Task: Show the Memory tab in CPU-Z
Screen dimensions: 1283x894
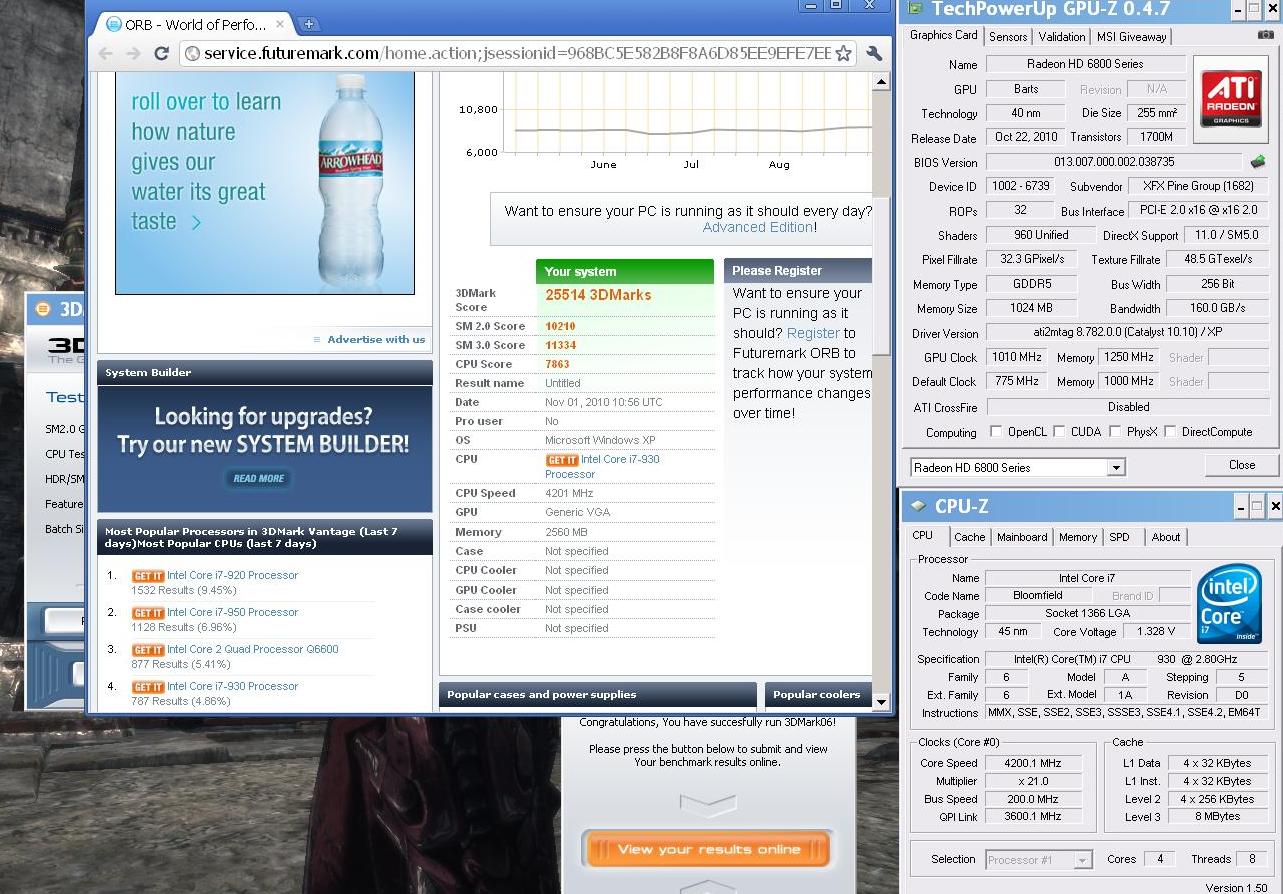Action: [x=1078, y=537]
